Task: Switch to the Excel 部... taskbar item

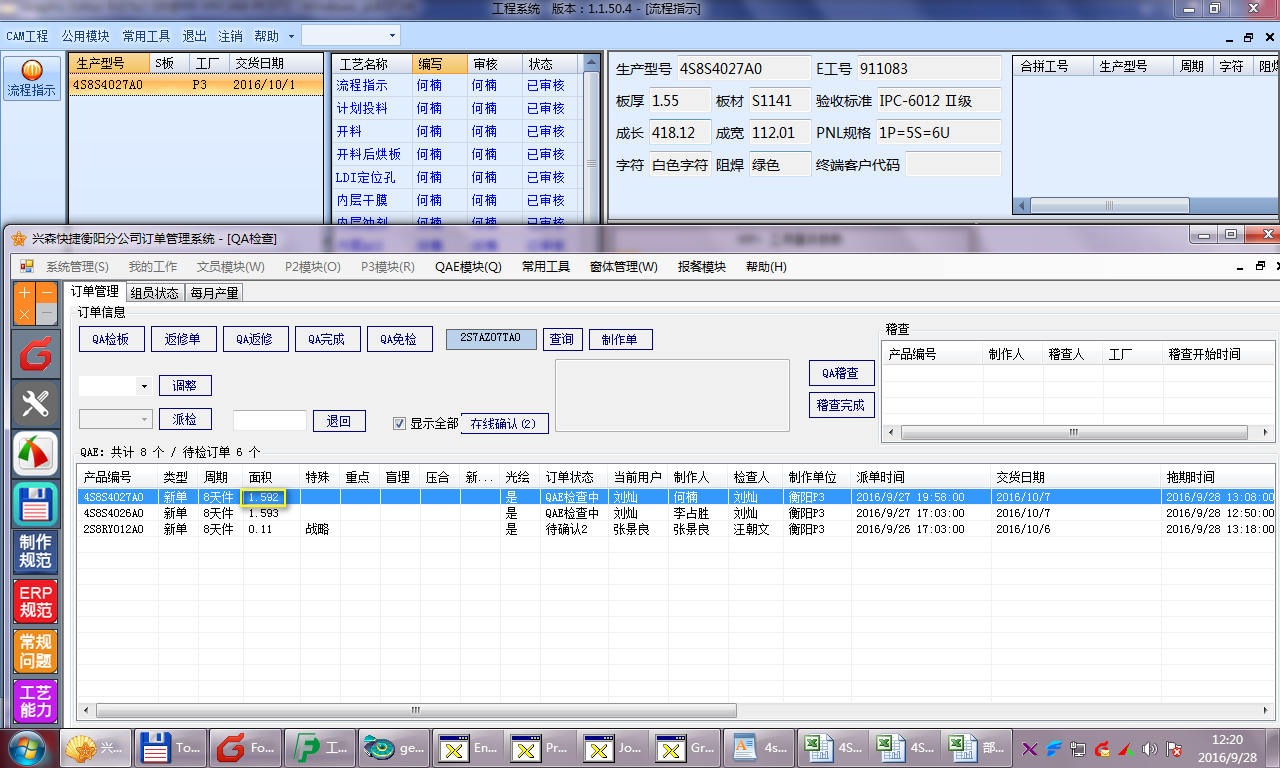Action: (x=974, y=748)
